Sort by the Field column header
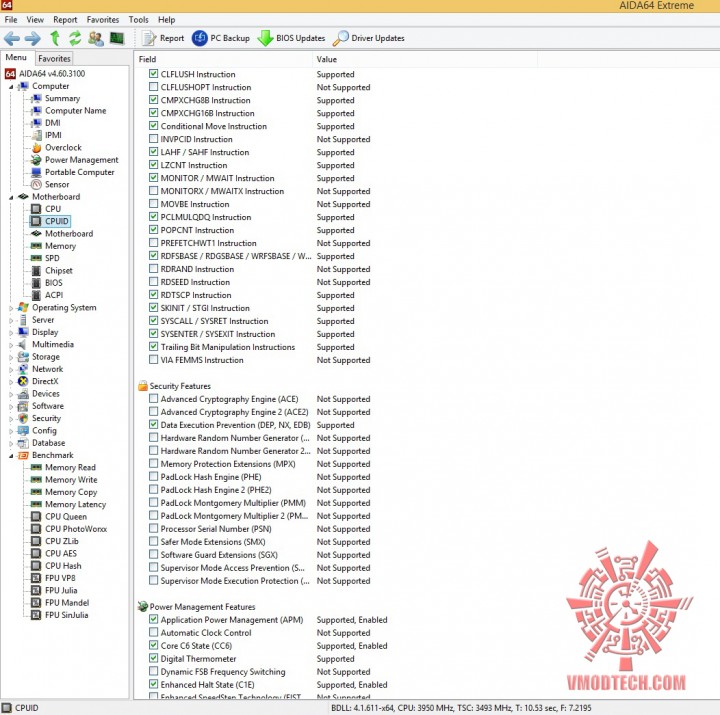Screen dimensions: 720x715 pyautogui.click(x=224, y=59)
